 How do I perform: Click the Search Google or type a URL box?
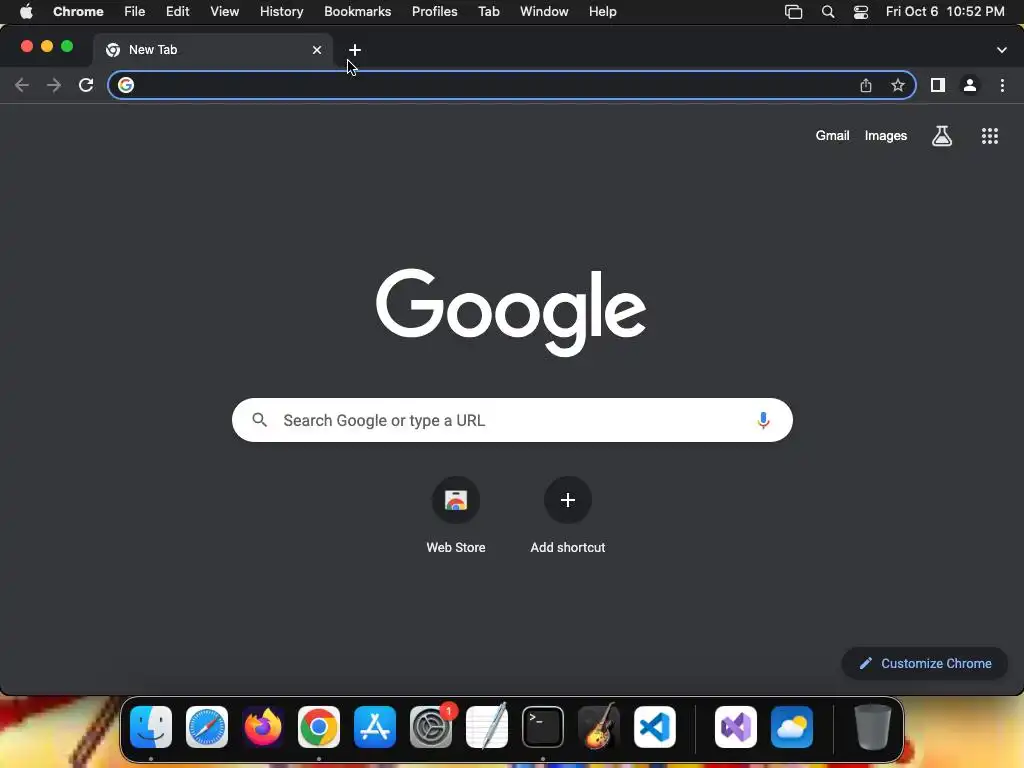click(x=512, y=420)
